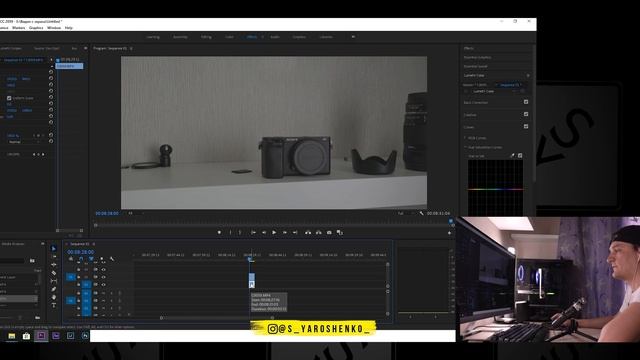Hide the third video track's eye icon
640x360 pixels.
pyautogui.click(x=103, y=284)
